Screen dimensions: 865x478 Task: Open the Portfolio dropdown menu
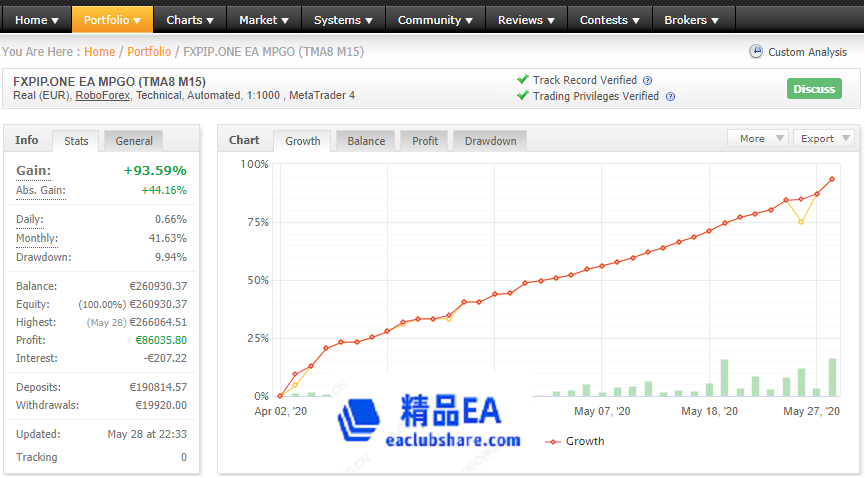click(113, 20)
